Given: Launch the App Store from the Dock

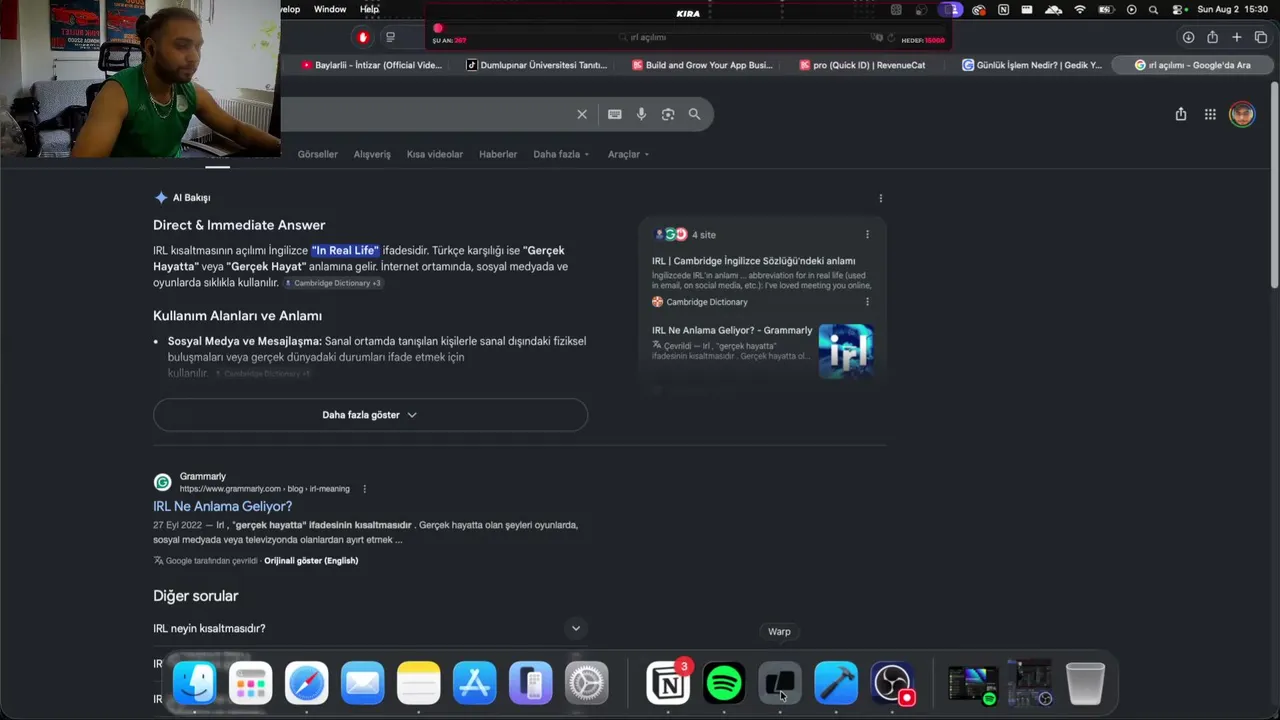Looking at the screenshot, I should pyautogui.click(x=474, y=684).
